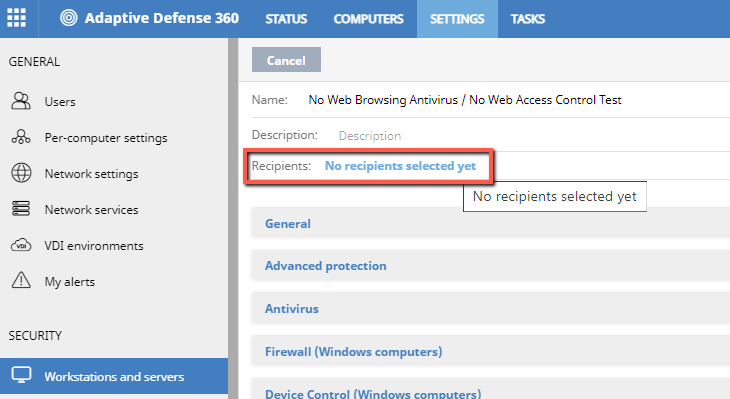
Task: Switch to the STATUS tab
Action: coord(286,19)
